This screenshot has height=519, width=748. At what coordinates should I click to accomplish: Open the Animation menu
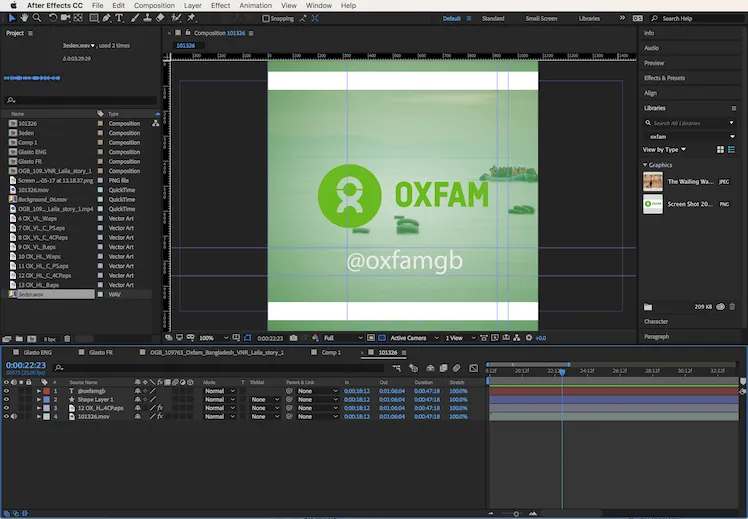pos(256,5)
